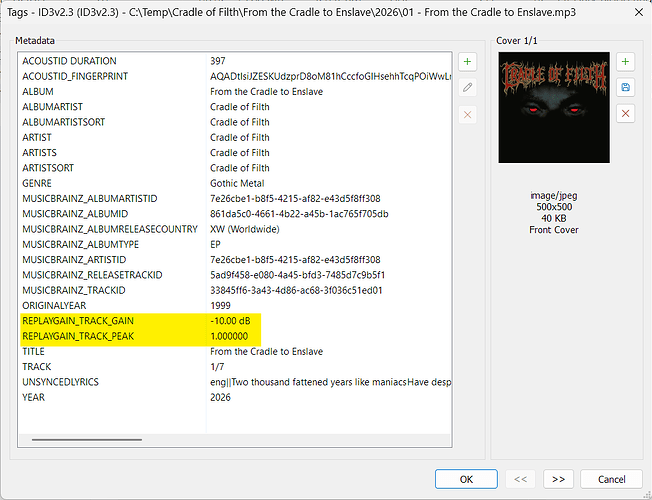The image size is (652, 500).
Task: Select REPLAYGAIN_TRACK_PEAK field name
Action: click(78, 336)
